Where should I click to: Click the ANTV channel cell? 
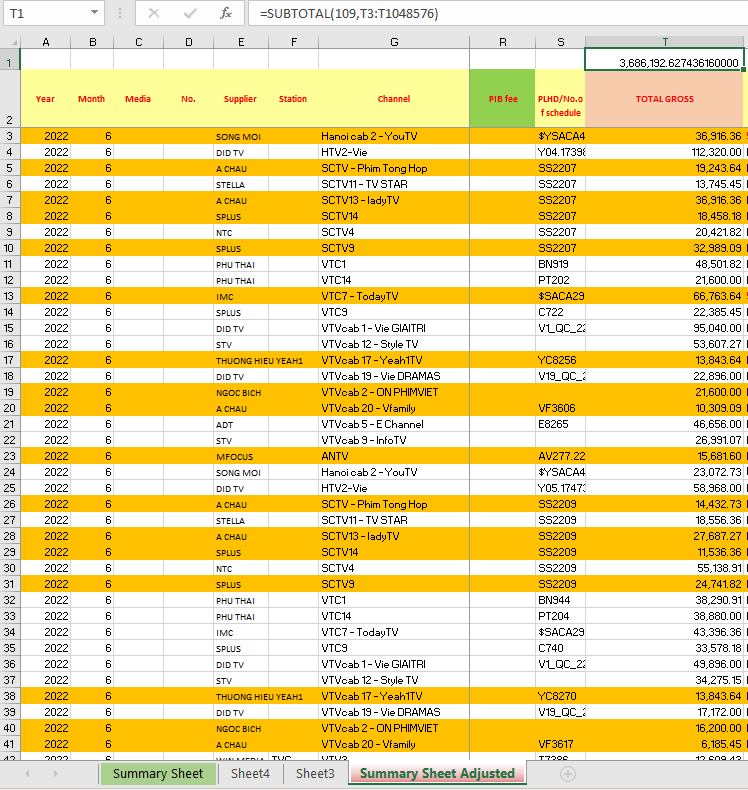pyautogui.click(x=394, y=456)
